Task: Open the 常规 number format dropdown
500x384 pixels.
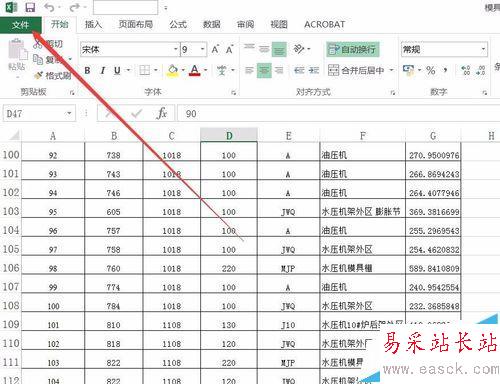Action: [x=483, y=50]
